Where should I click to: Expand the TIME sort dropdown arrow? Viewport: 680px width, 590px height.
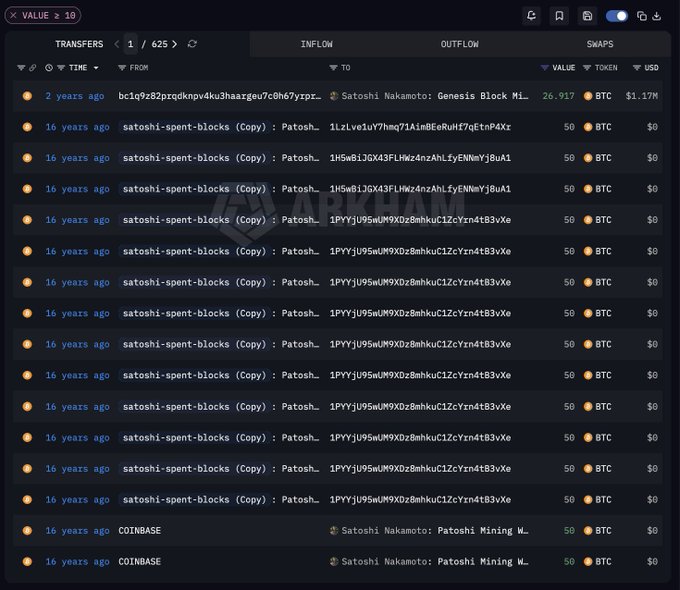[96, 68]
